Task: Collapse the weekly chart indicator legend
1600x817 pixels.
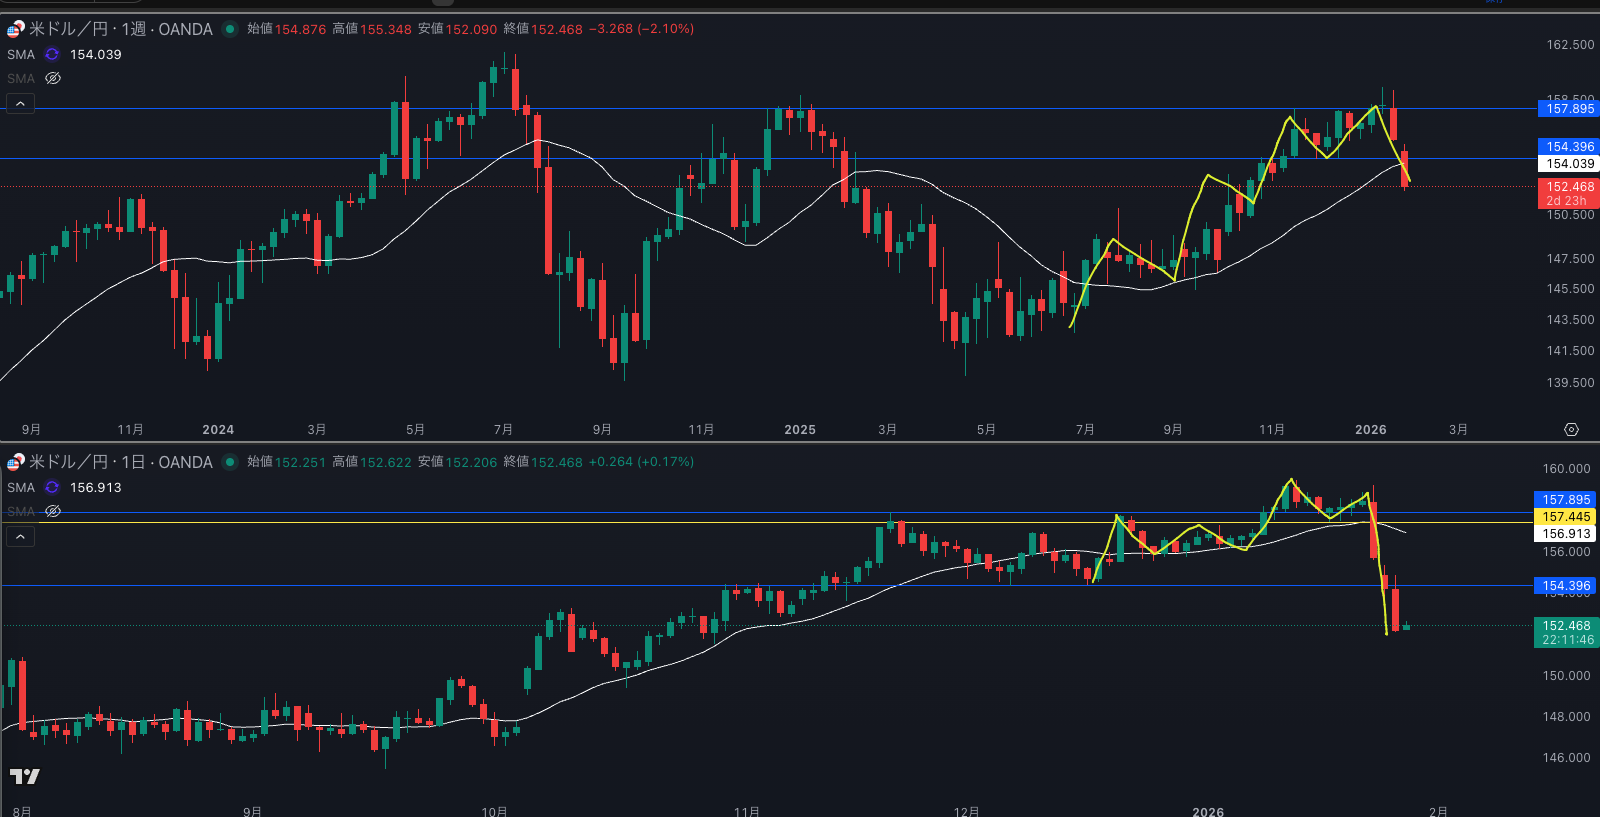Action: (x=20, y=104)
